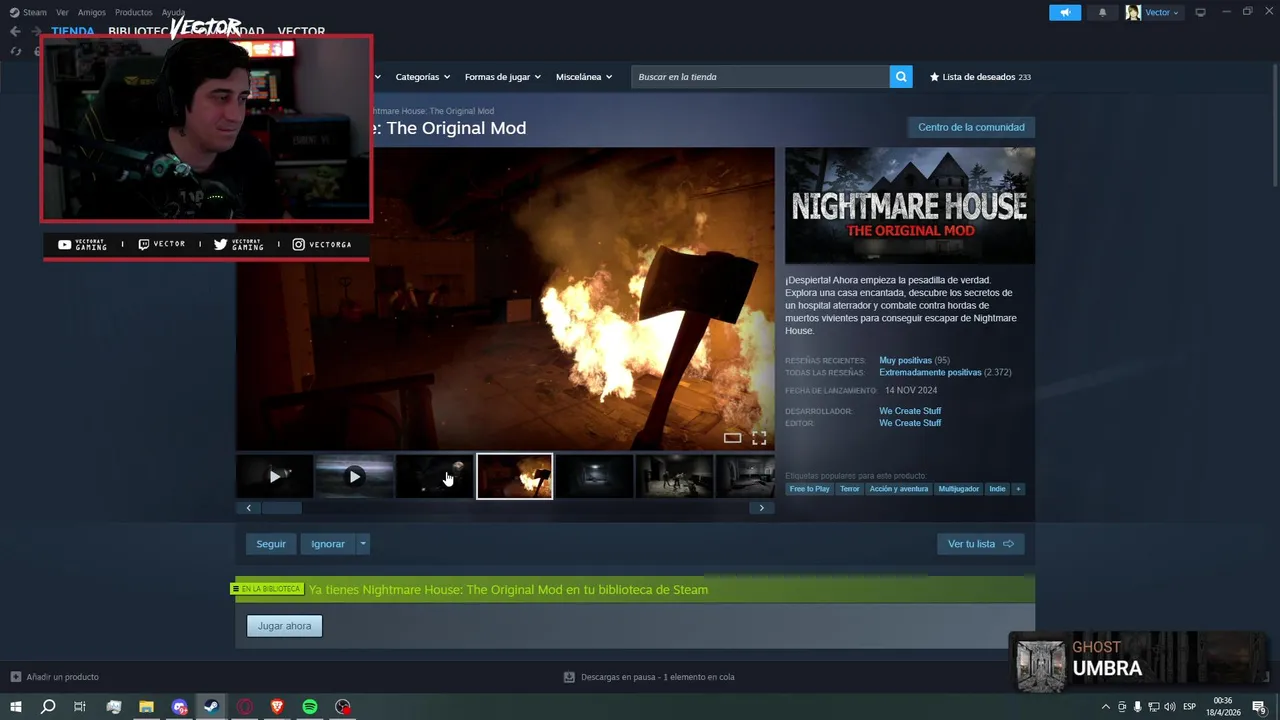Click the ESP language indicator
Screen dimensions: 1280x720
point(1190,707)
